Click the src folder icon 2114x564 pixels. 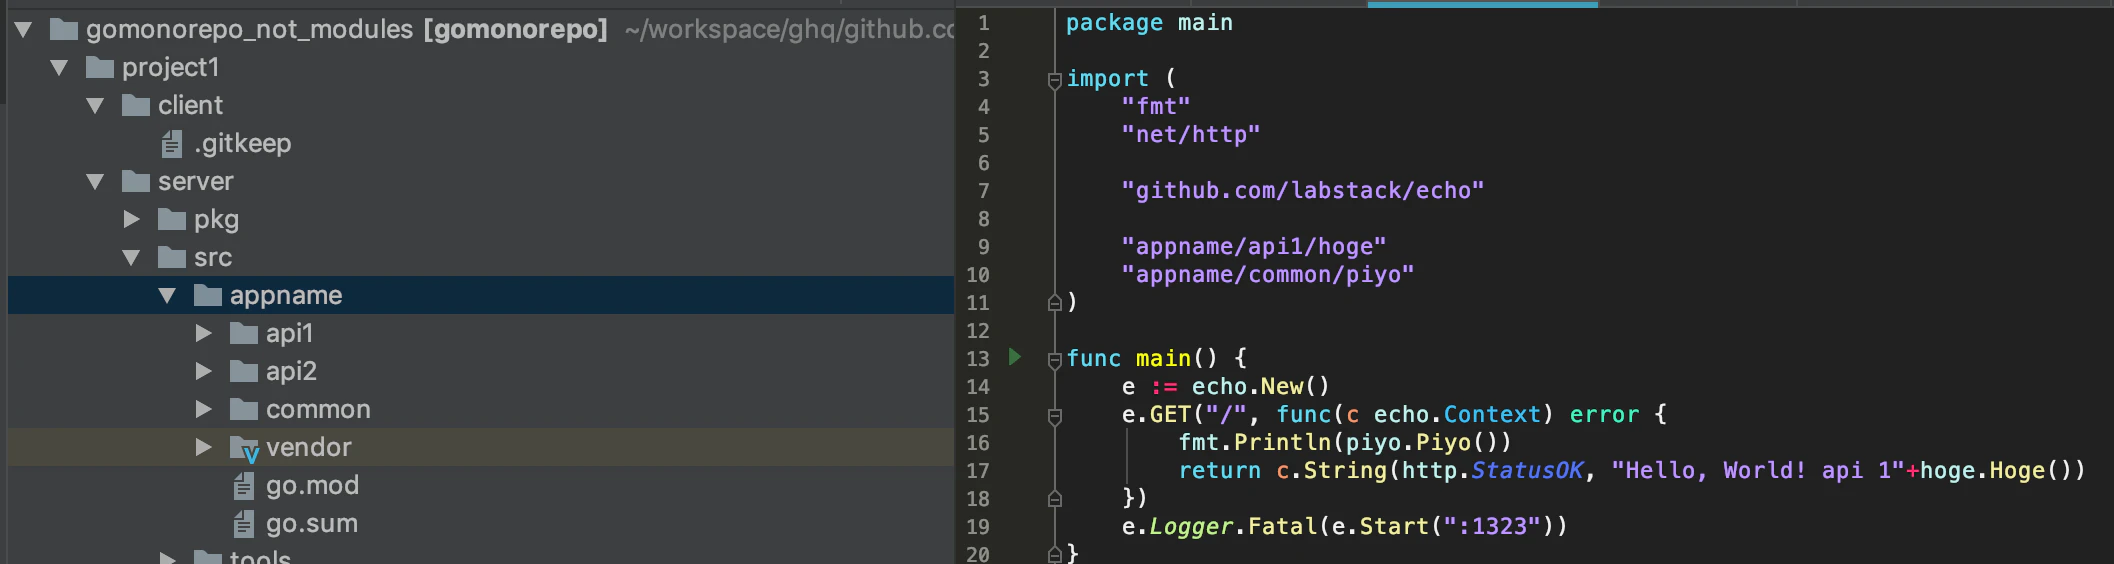pyautogui.click(x=172, y=258)
